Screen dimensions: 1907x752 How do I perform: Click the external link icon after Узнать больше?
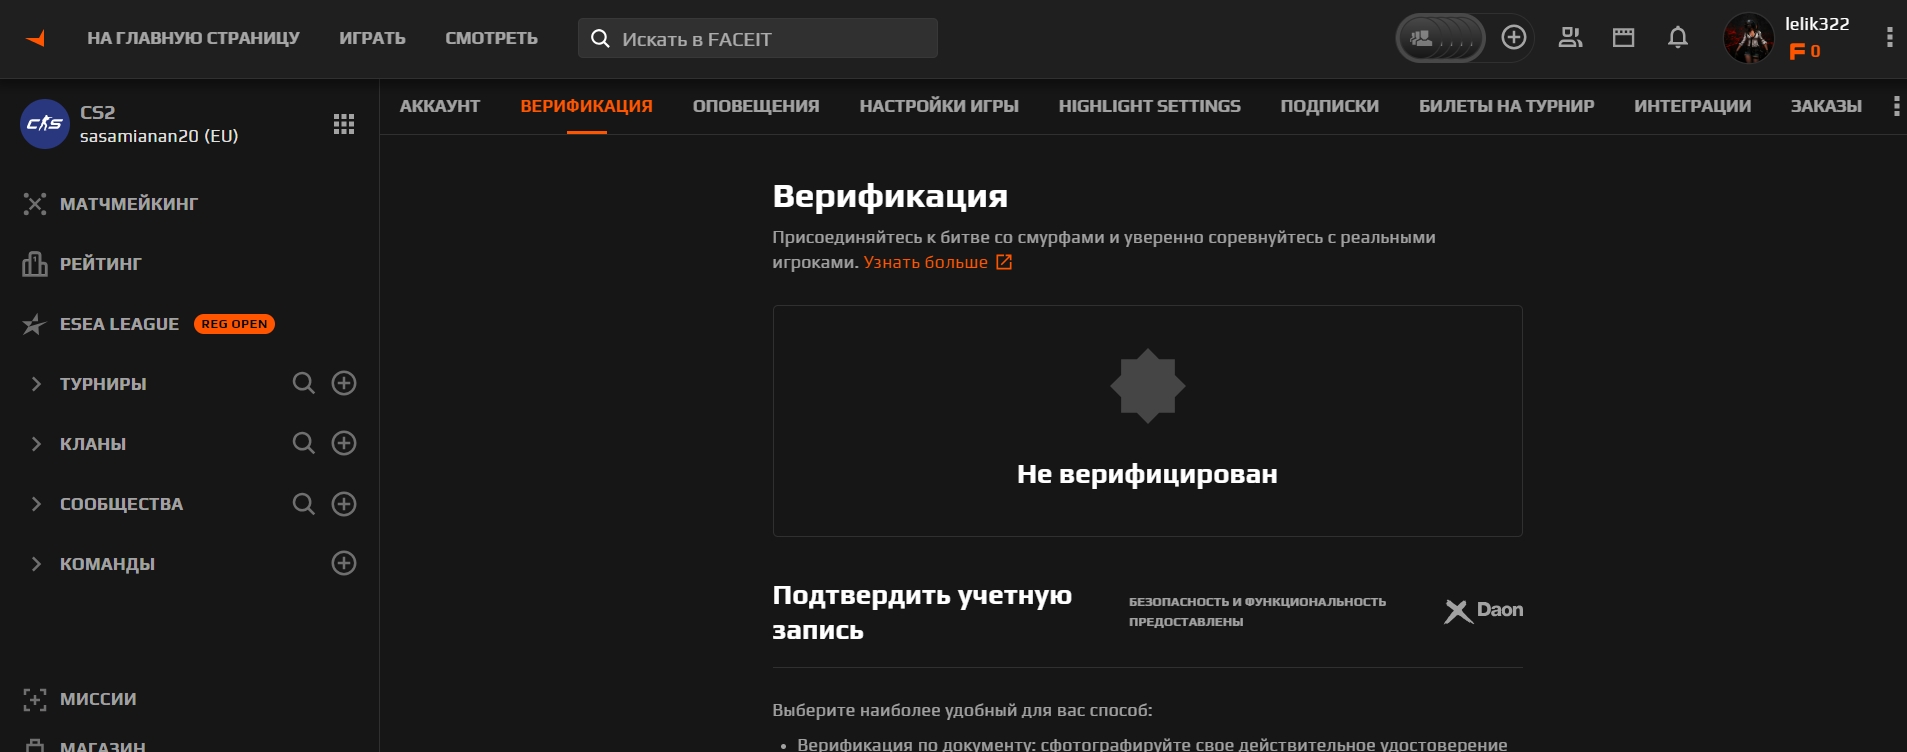[x=1004, y=262]
